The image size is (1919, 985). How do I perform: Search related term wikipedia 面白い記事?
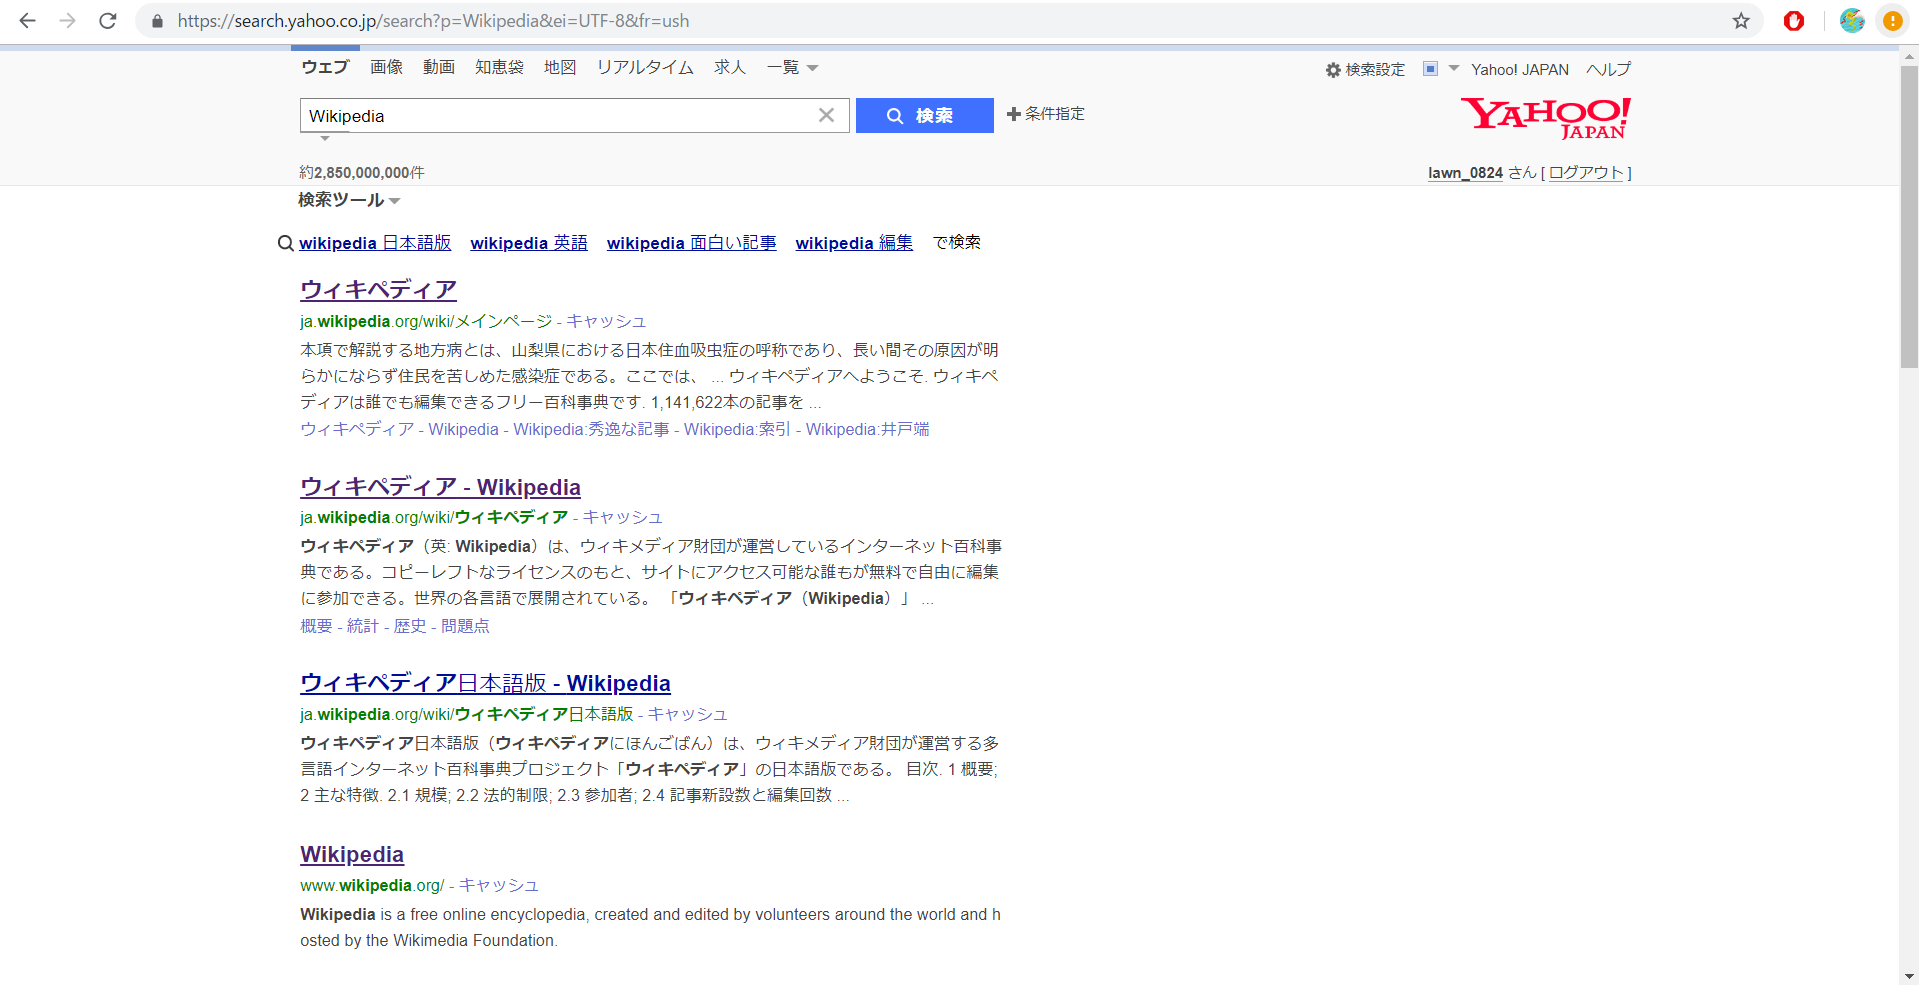pyautogui.click(x=691, y=243)
